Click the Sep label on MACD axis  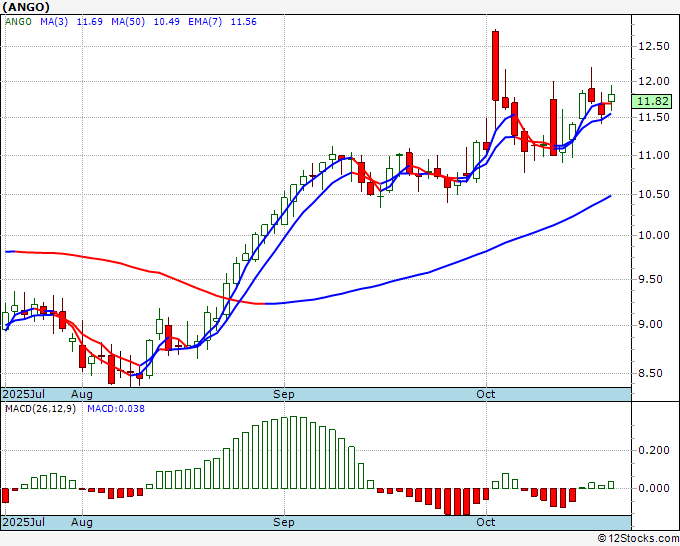tap(284, 522)
